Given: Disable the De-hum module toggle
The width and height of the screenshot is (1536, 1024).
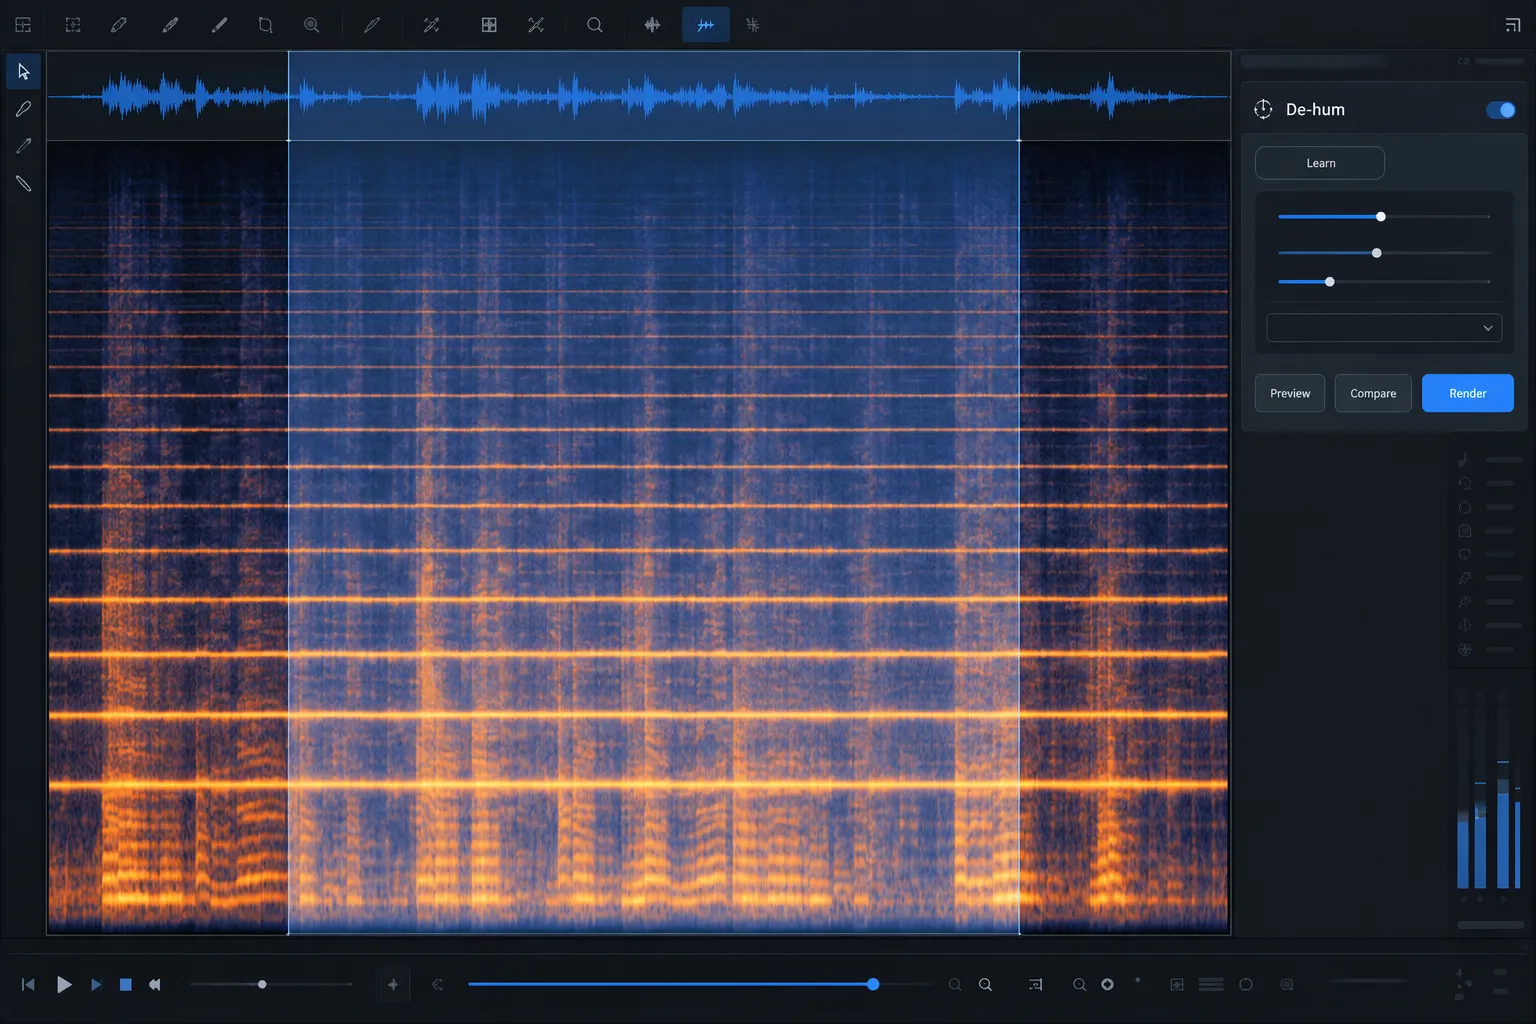Looking at the screenshot, I should 1501,110.
